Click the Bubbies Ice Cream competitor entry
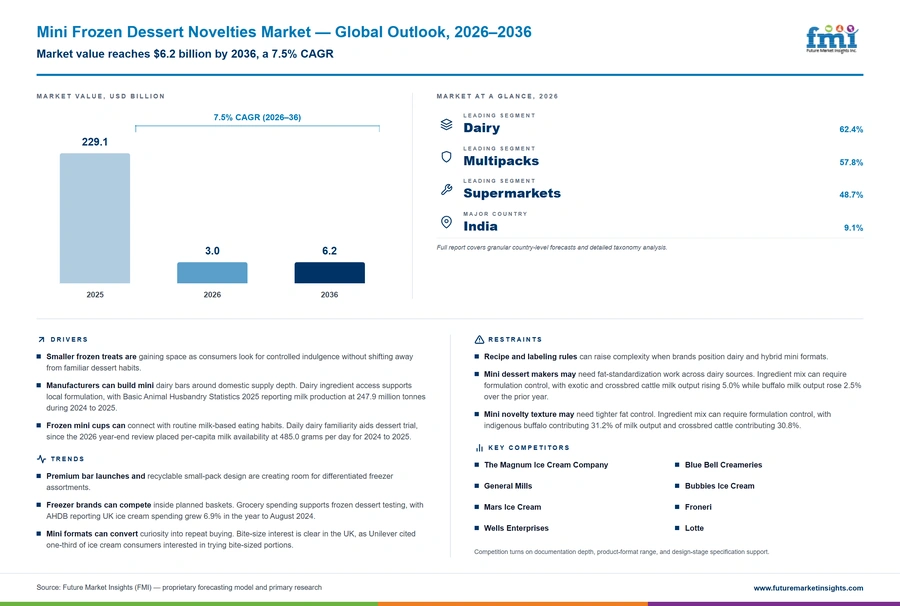 [720, 486]
